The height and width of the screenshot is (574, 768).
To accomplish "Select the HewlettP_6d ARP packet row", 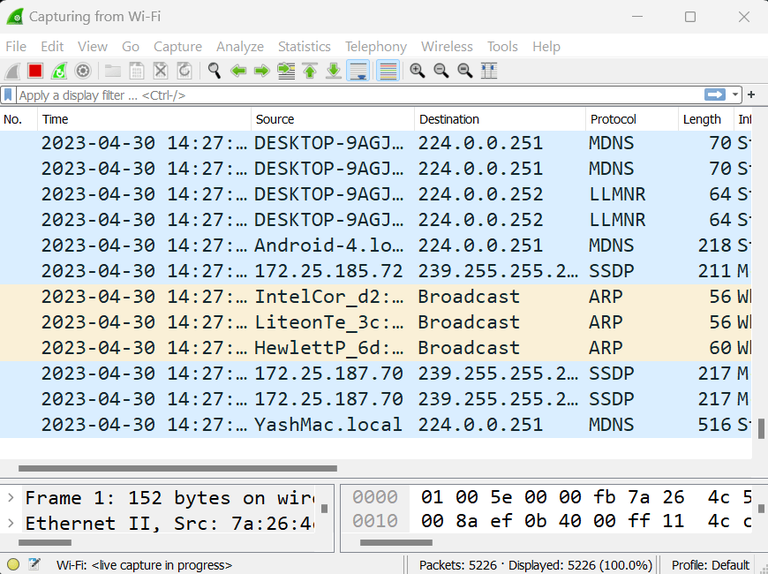I will [376, 348].
